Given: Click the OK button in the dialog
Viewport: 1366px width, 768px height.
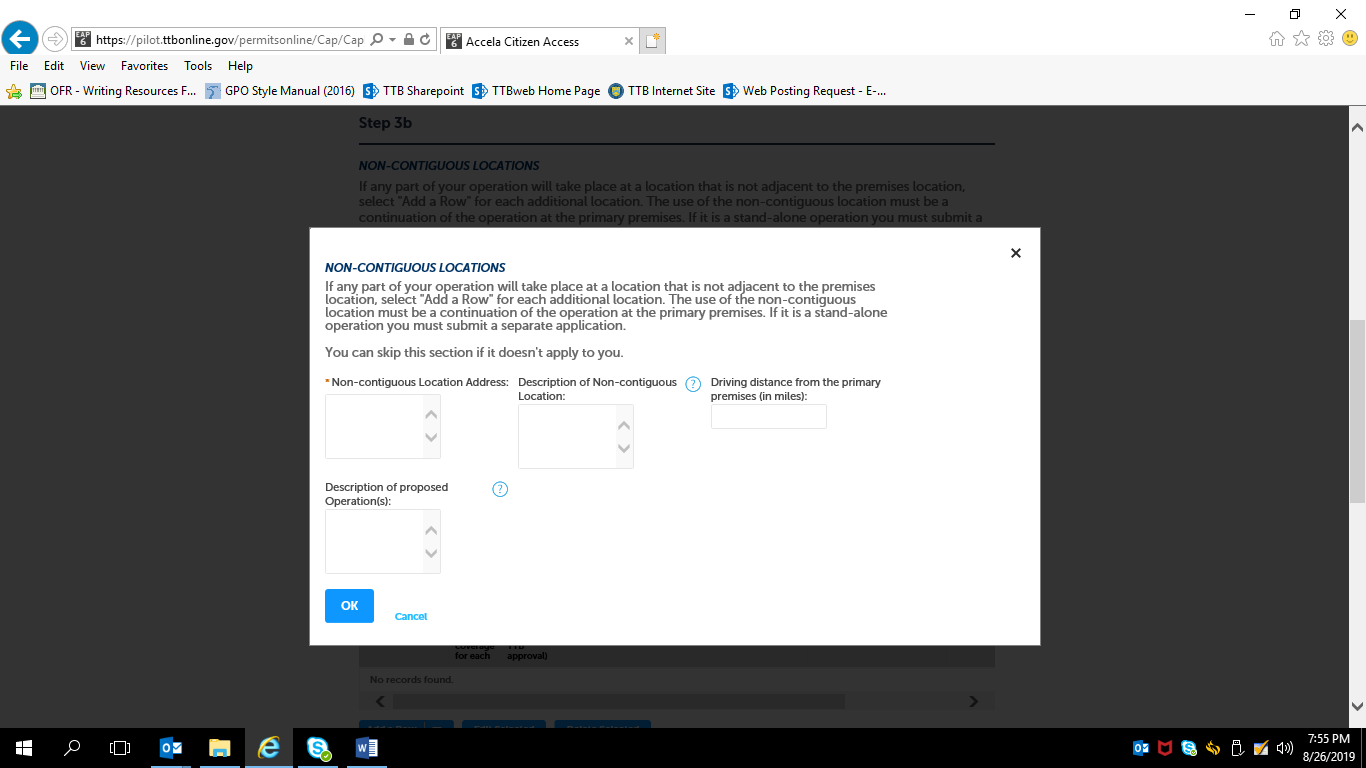Looking at the screenshot, I should (349, 606).
